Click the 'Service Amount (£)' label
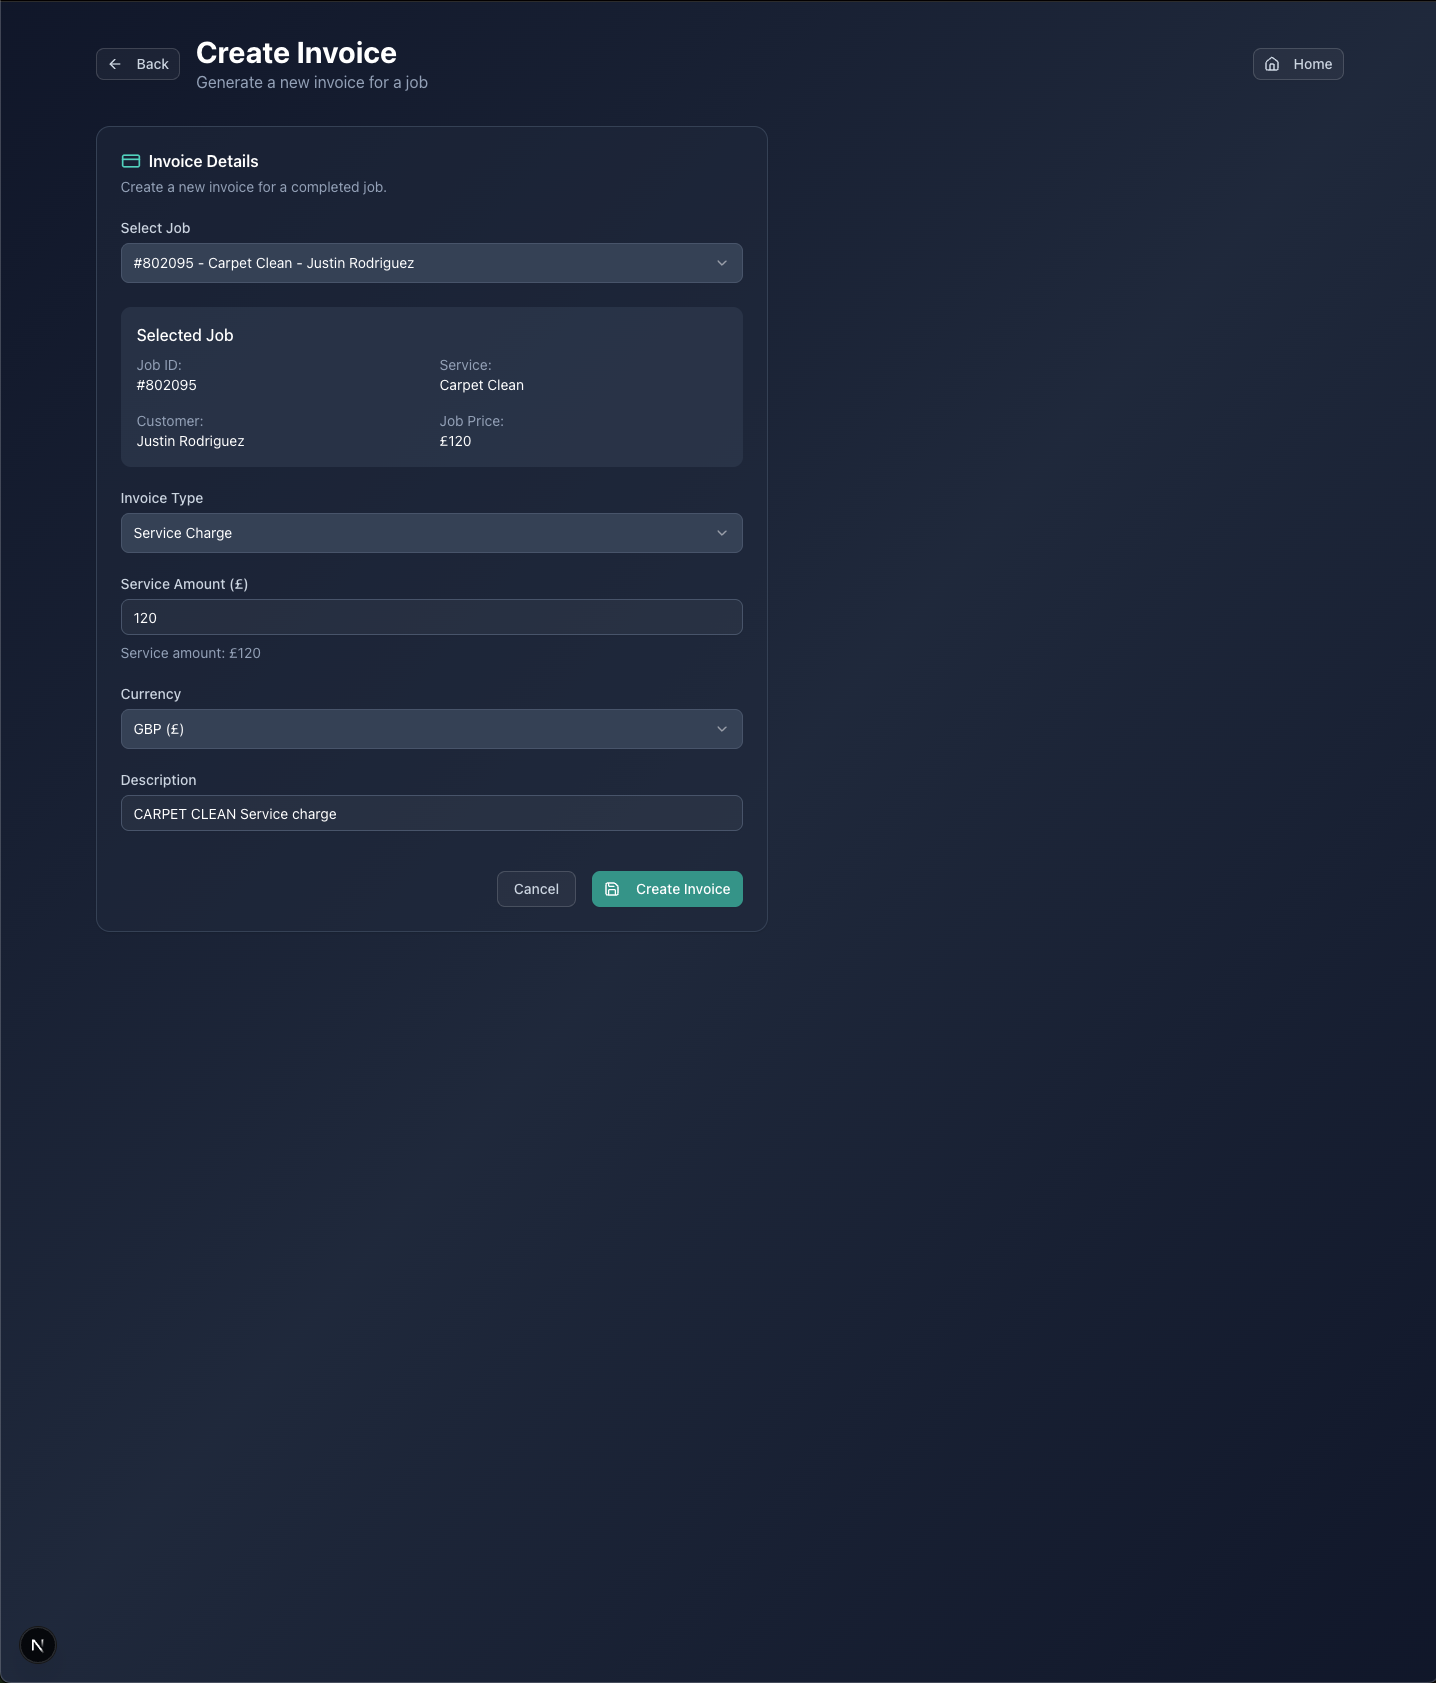The width and height of the screenshot is (1436, 1683). [184, 584]
